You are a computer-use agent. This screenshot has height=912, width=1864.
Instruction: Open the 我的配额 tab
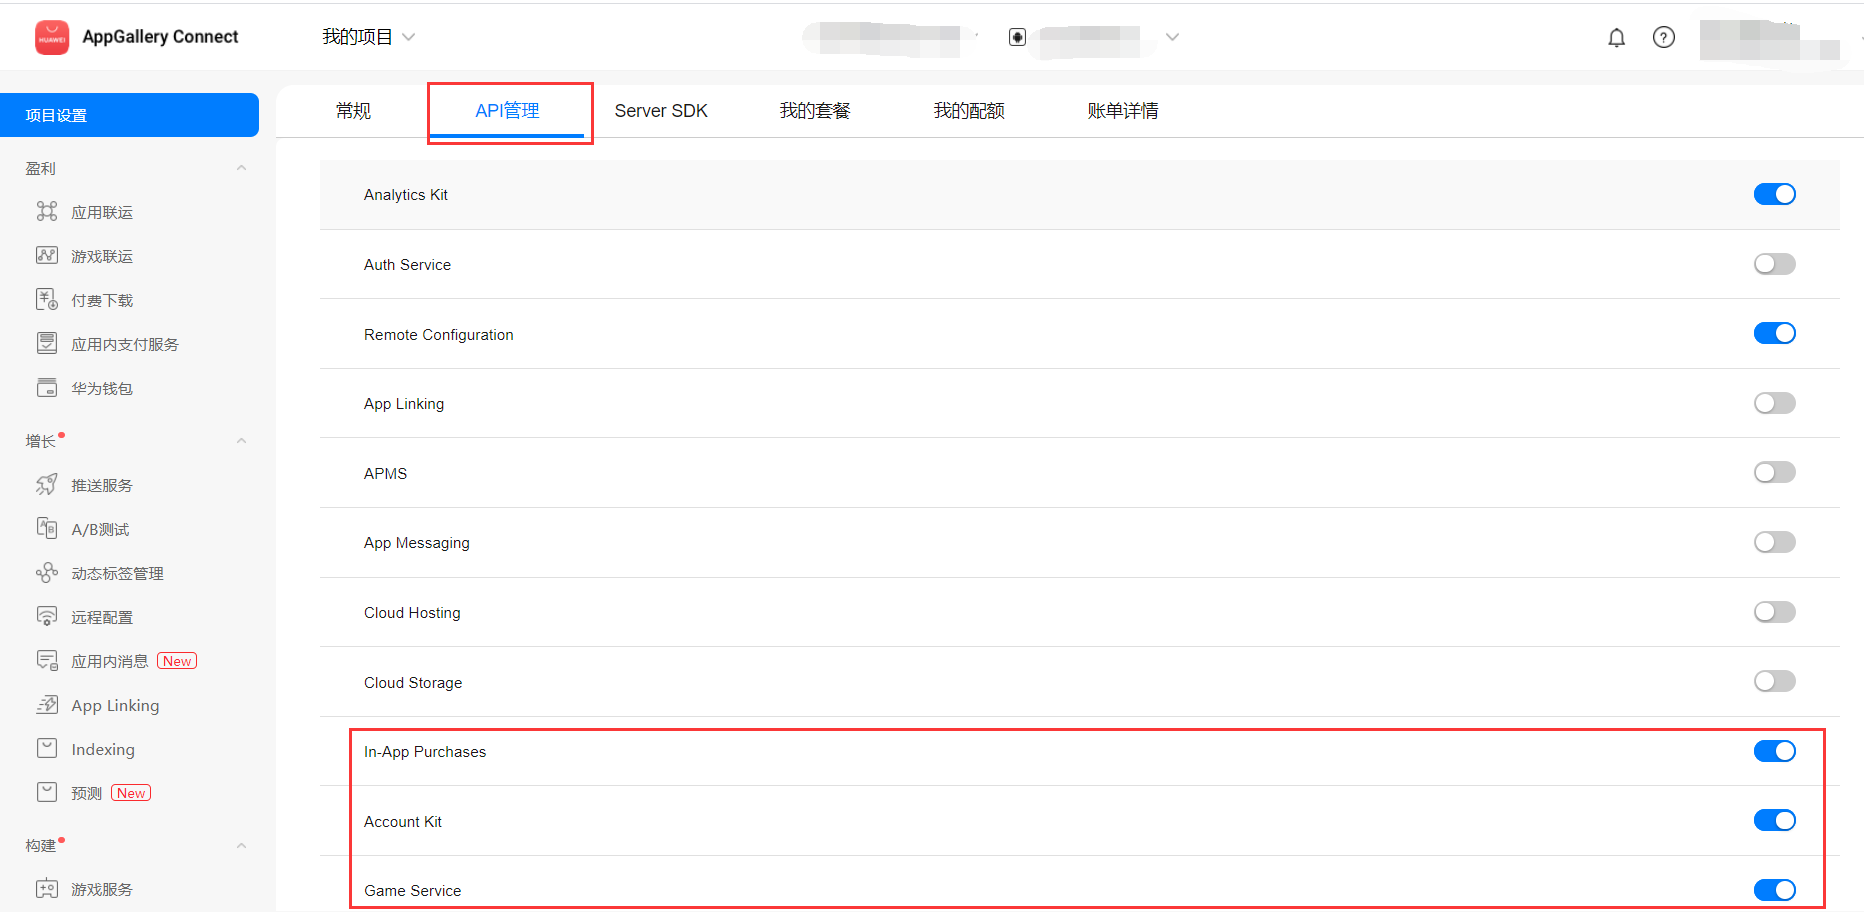click(x=969, y=111)
